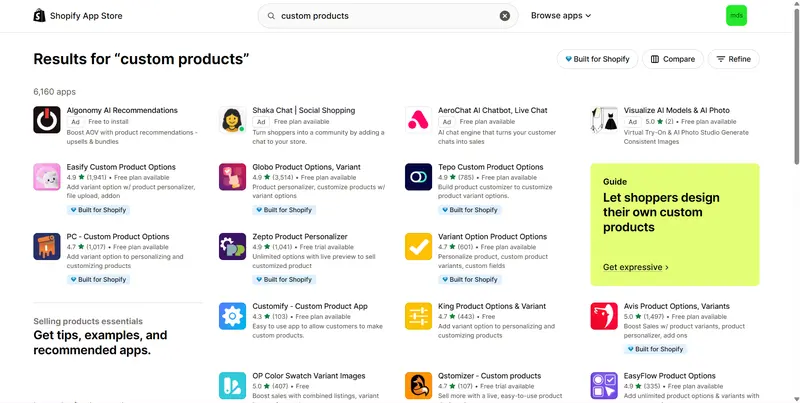Open Tepo Custom Product Options icon

pos(418,177)
